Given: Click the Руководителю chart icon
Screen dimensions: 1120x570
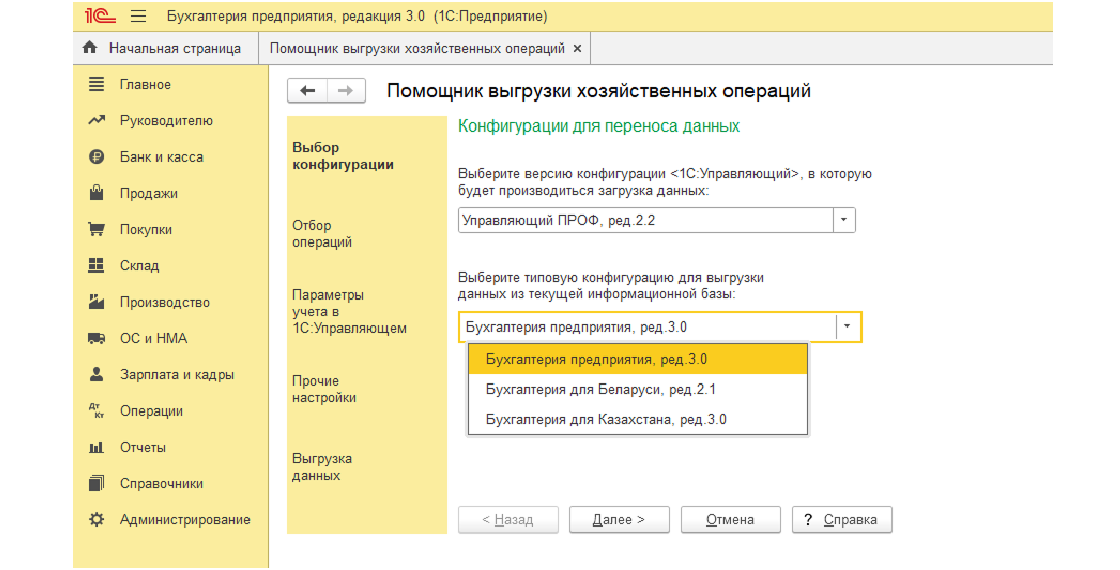Looking at the screenshot, I should tap(96, 121).
